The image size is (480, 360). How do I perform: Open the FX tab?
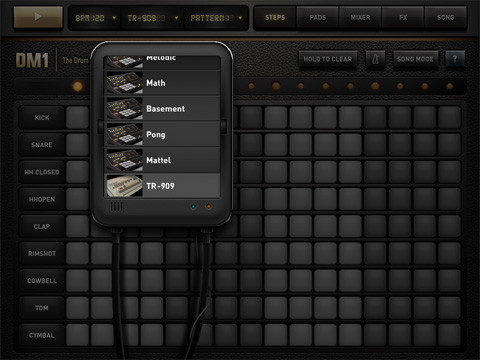[403, 17]
